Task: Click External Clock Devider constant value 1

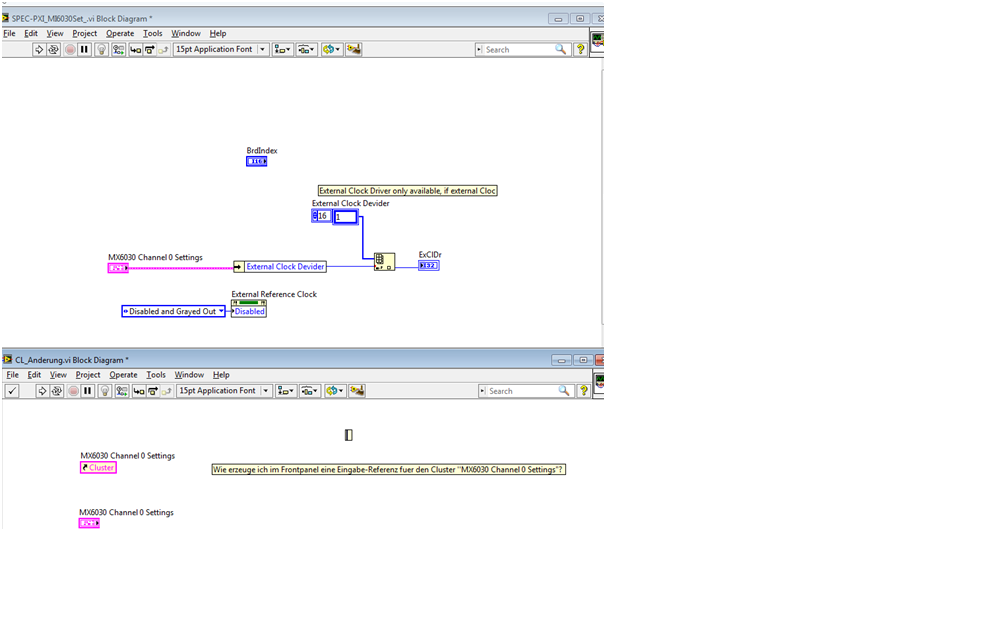Action: click(345, 217)
